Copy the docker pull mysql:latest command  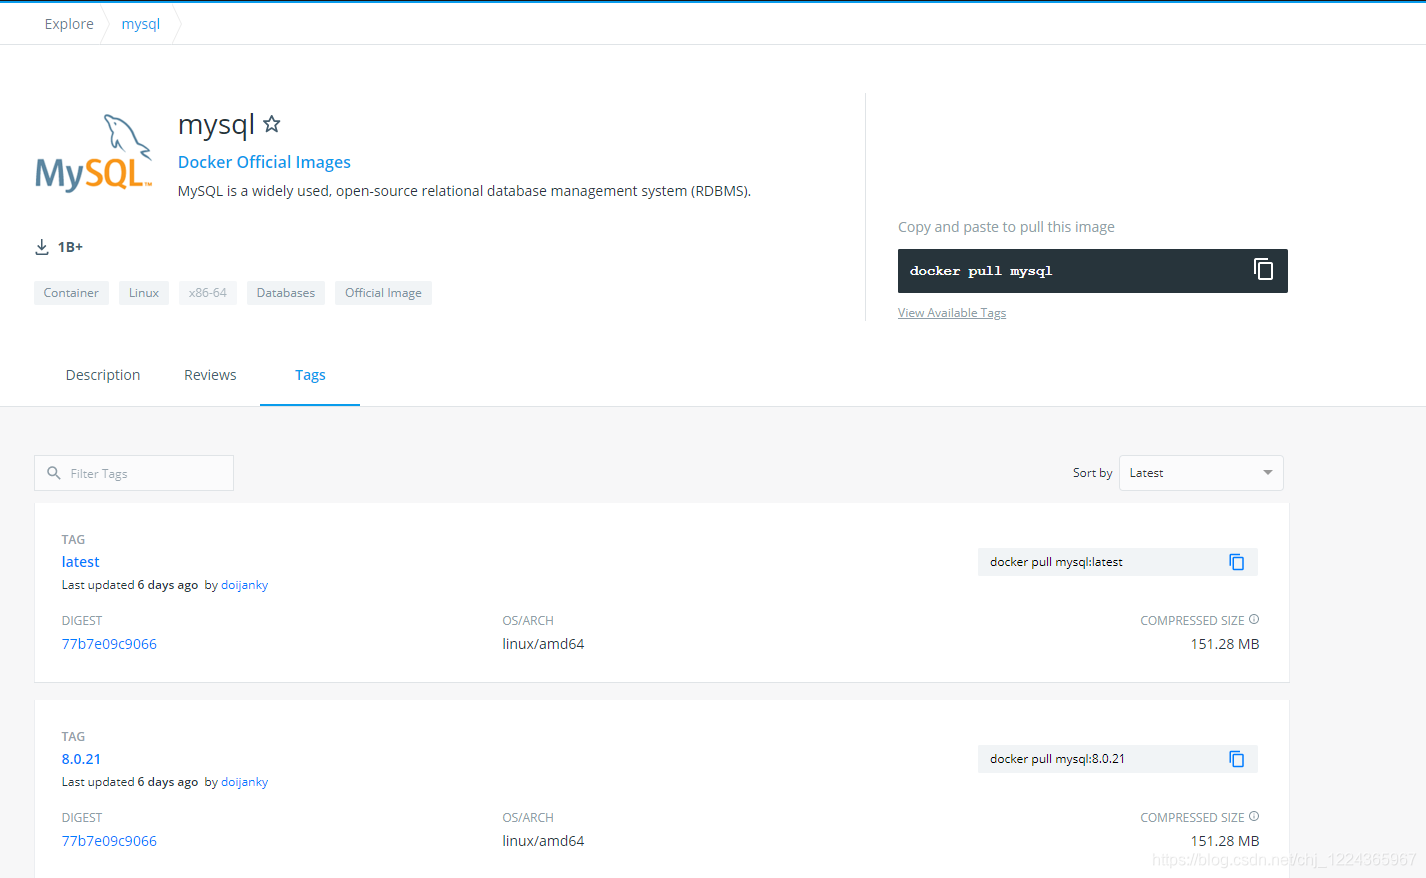pos(1237,561)
